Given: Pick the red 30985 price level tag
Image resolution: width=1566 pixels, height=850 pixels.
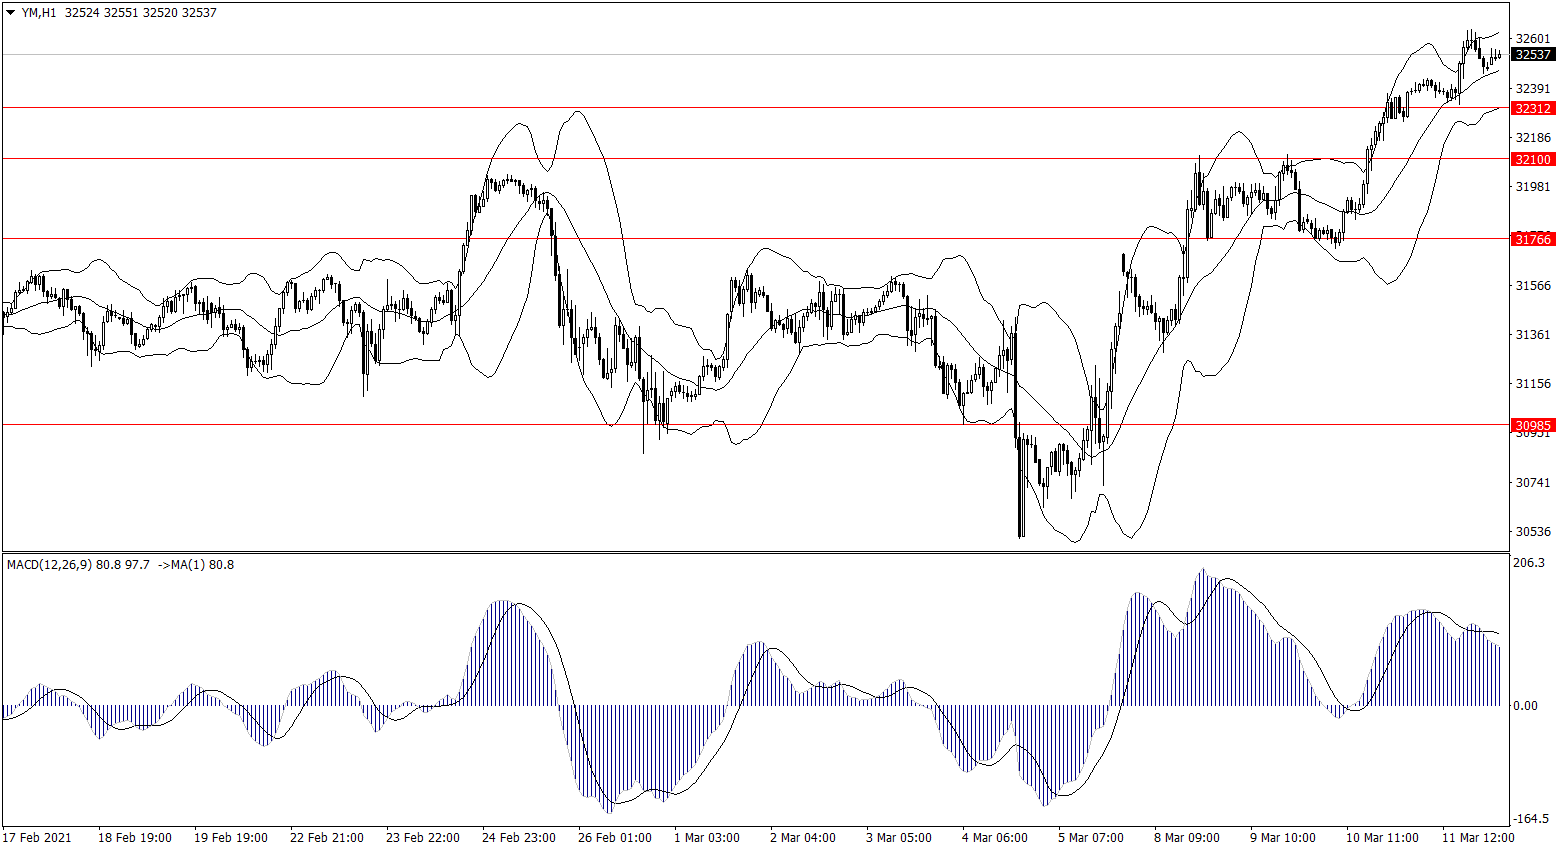Looking at the screenshot, I should pyautogui.click(x=1533, y=425).
